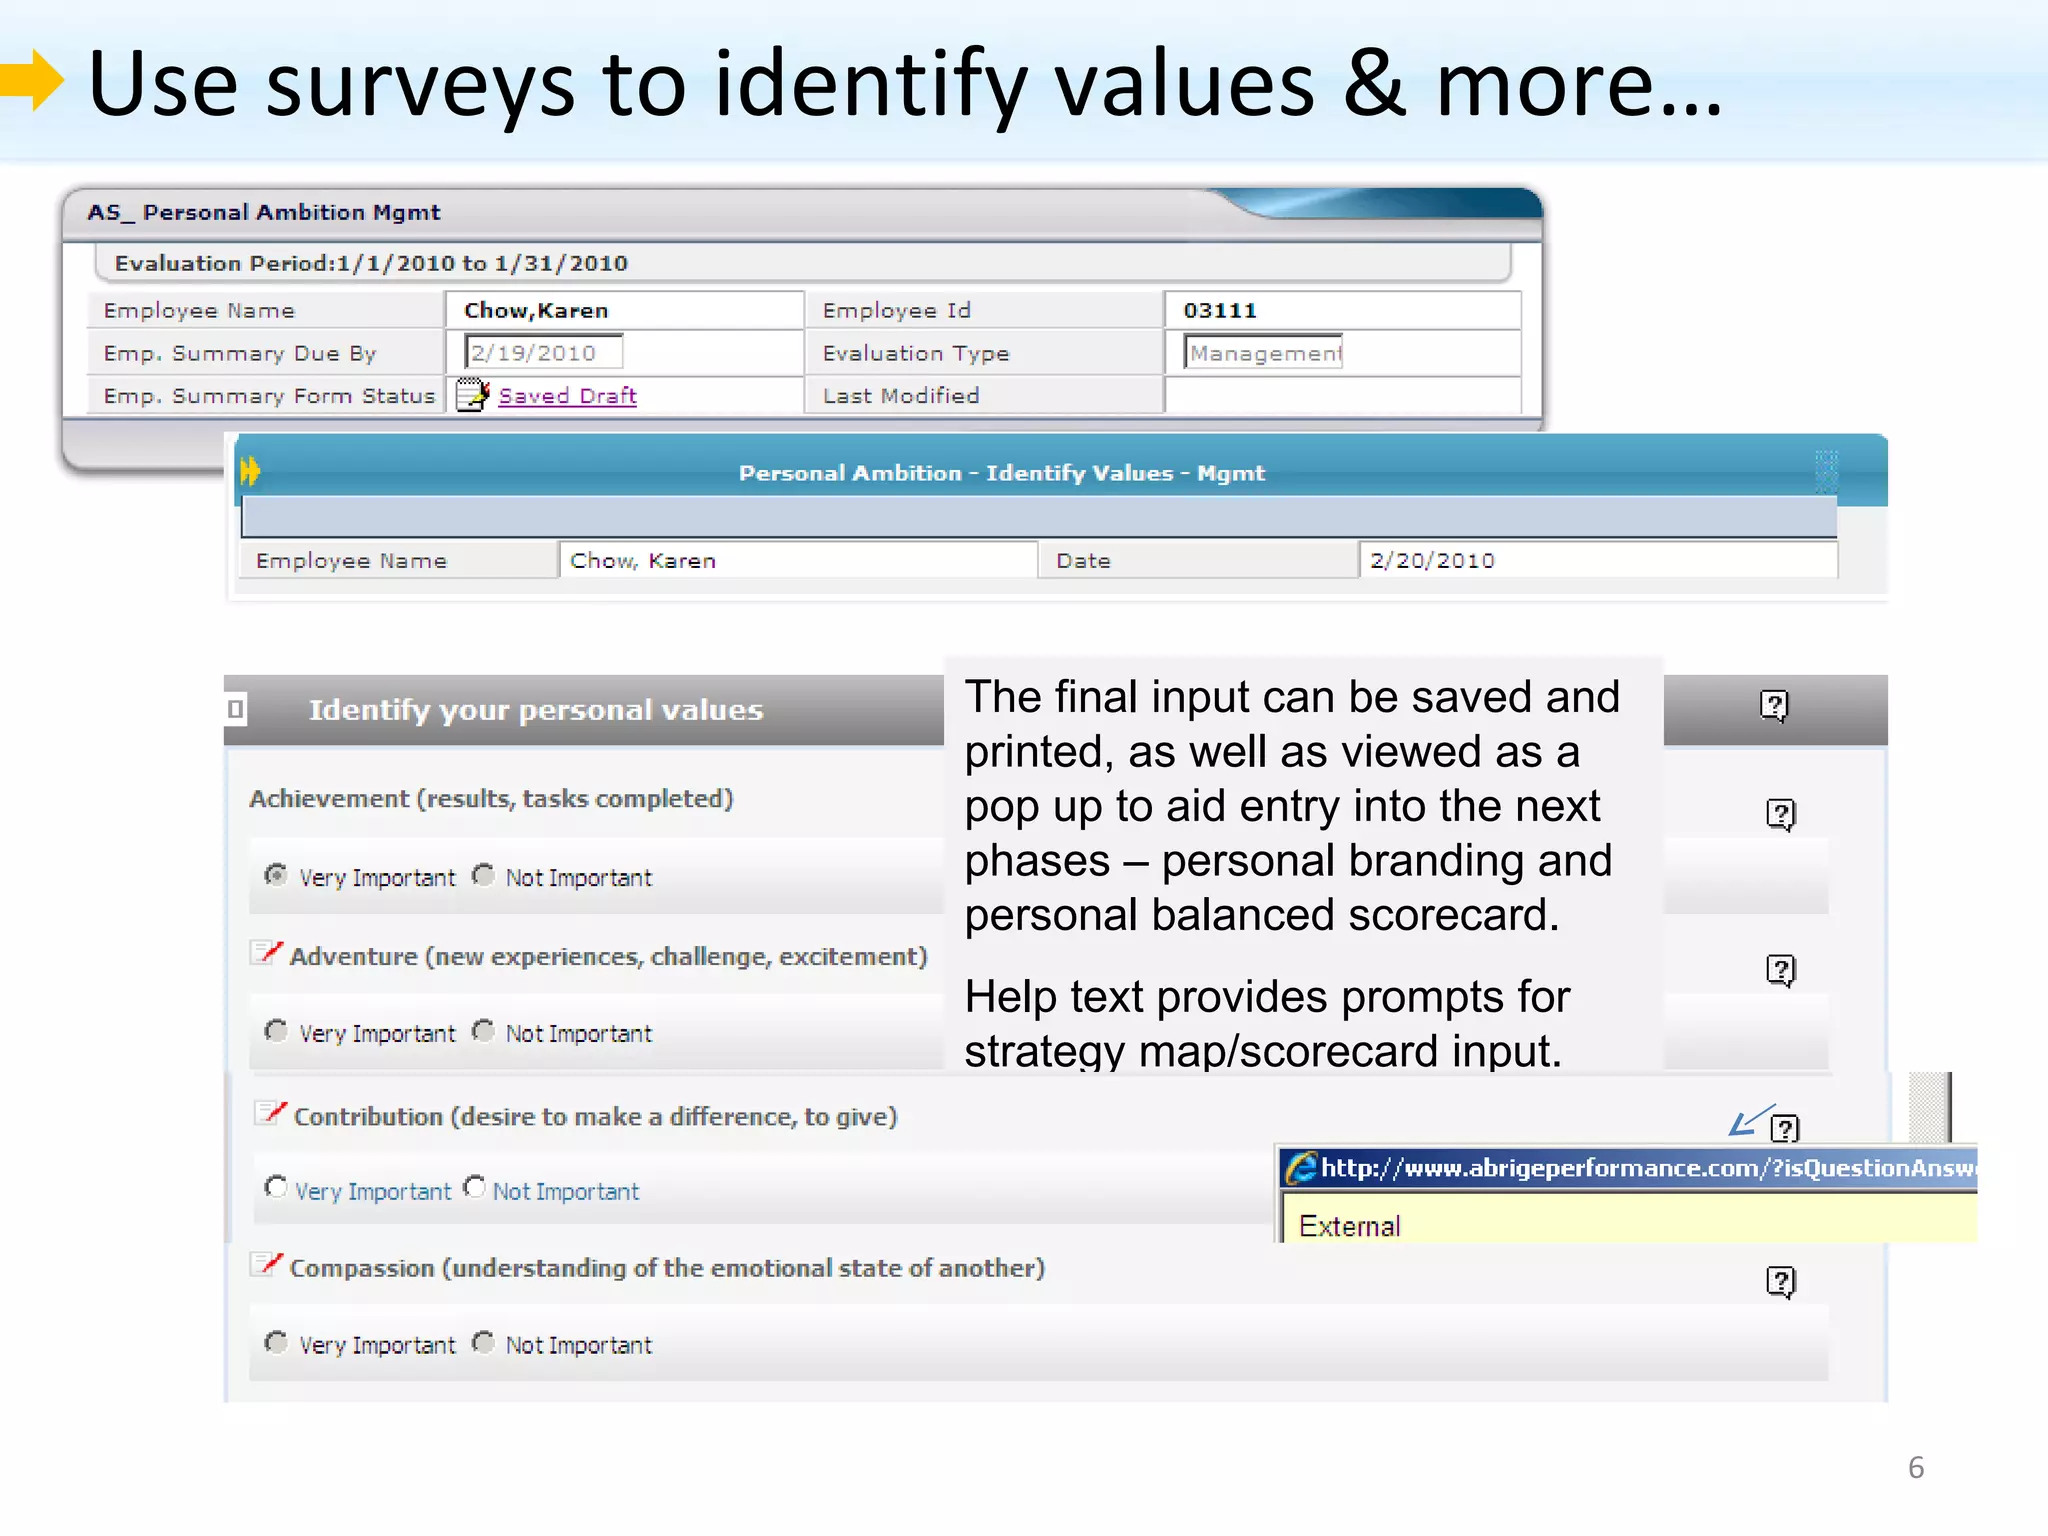Viewport: 2048px width, 1536px height.
Task: Click the help icon next to Compassion question
Action: click(1779, 1281)
